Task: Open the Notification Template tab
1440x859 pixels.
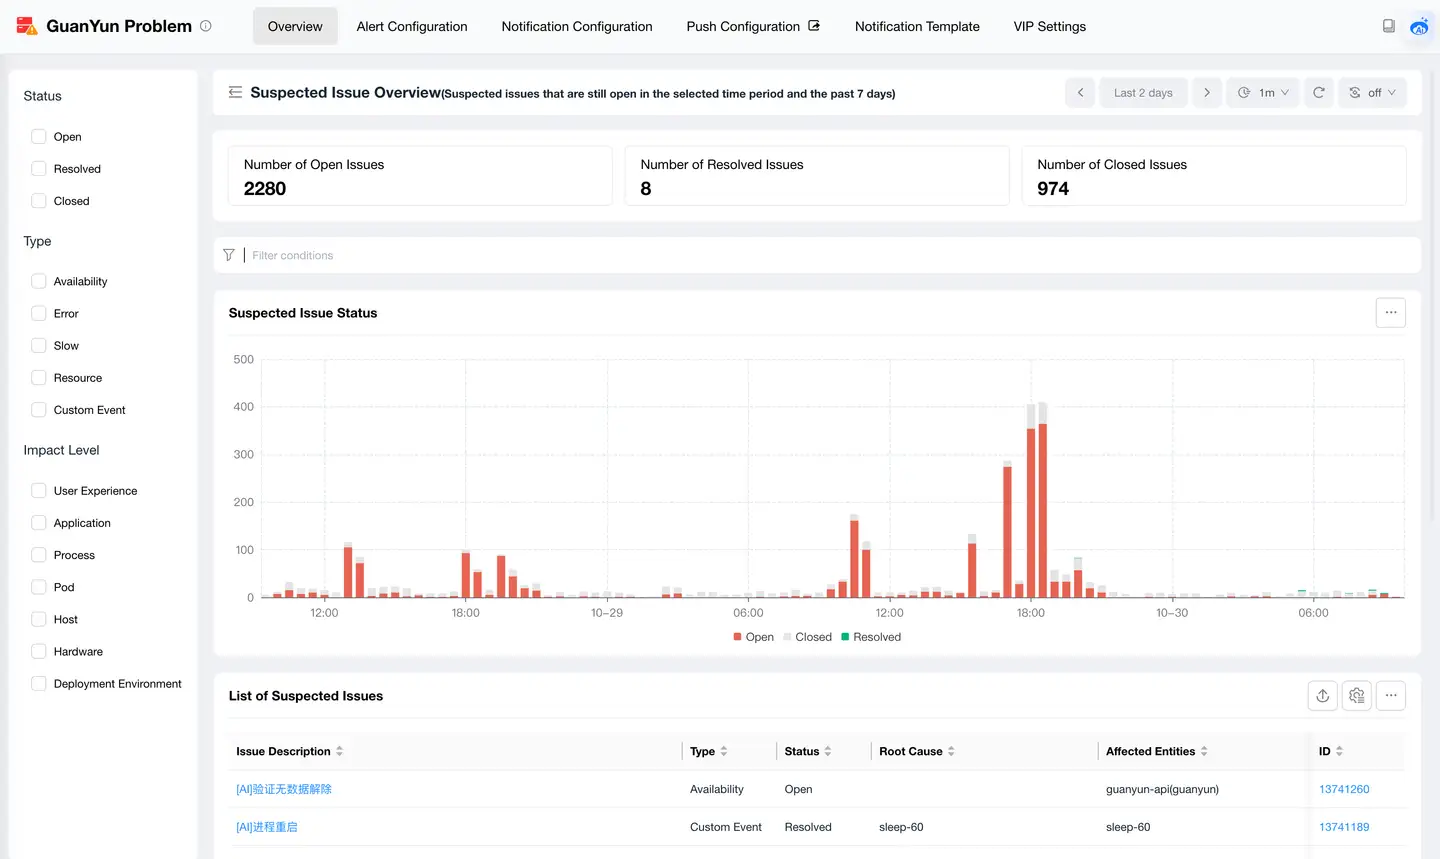Action: click(917, 27)
